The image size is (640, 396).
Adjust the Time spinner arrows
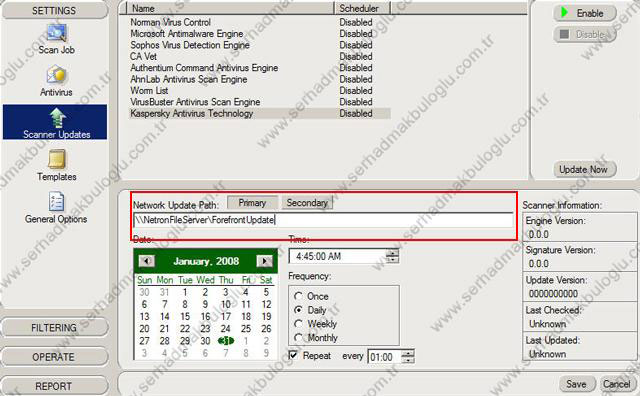(392, 256)
